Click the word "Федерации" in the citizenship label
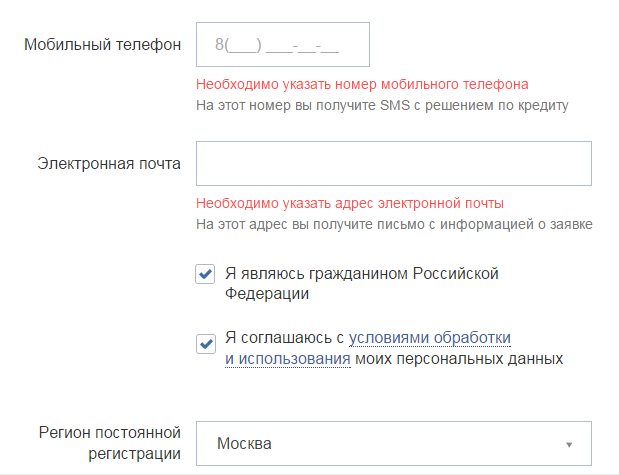619x475 pixels. (267, 294)
